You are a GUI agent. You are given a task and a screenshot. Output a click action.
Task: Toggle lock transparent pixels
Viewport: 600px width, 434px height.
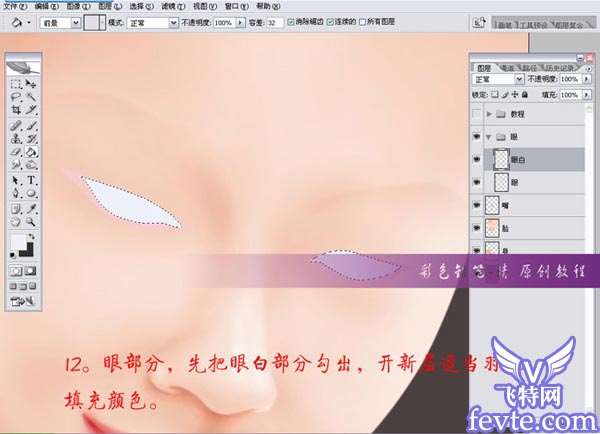495,94
